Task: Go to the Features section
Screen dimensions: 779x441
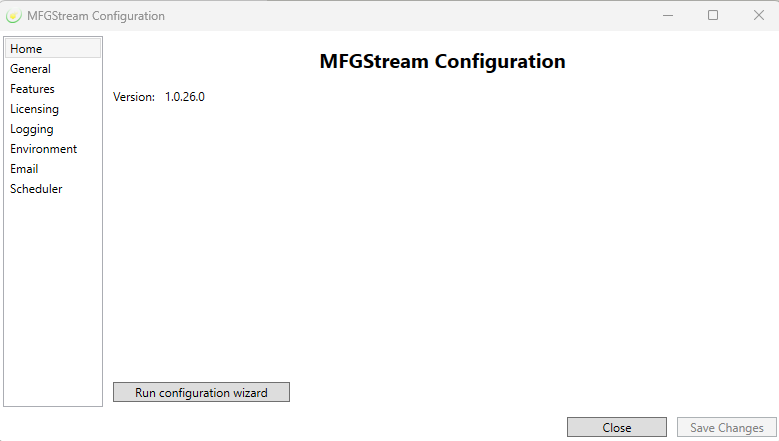Action: point(33,89)
